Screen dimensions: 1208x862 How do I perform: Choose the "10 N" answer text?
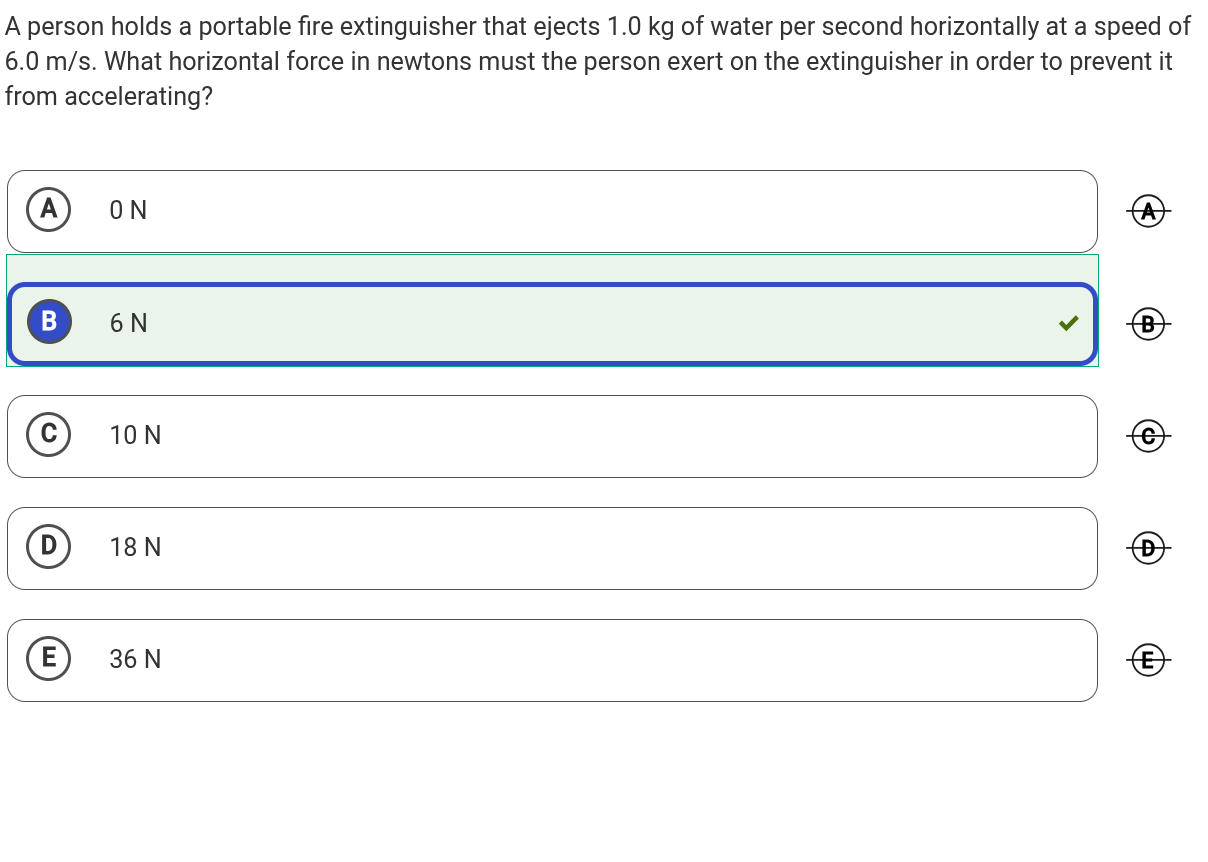coord(135,435)
